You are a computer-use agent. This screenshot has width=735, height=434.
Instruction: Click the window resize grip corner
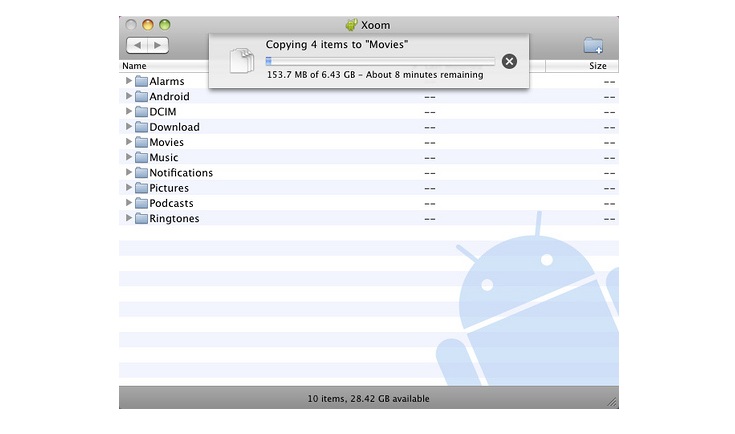coord(611,401)
